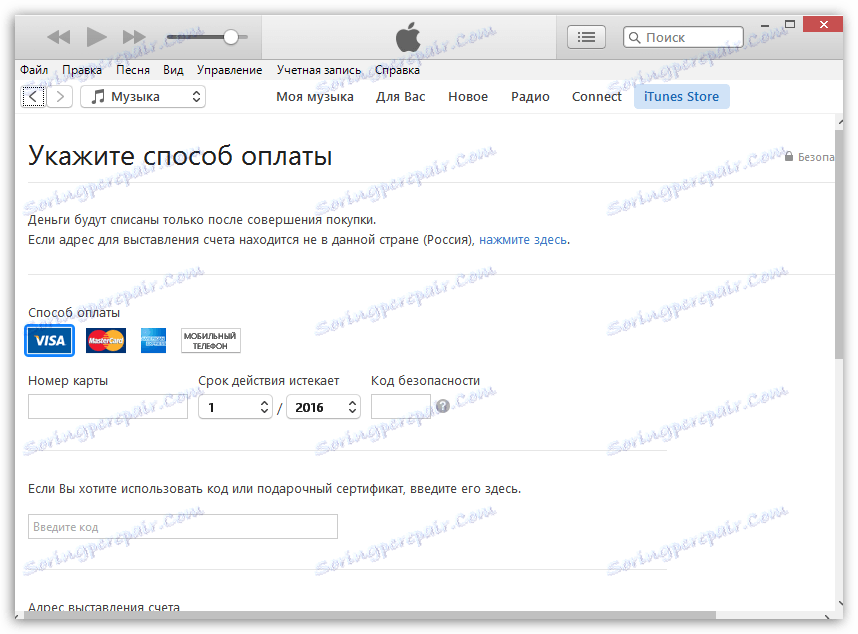
Task: Open the Учетная запись menu
Action: point(318,70)
